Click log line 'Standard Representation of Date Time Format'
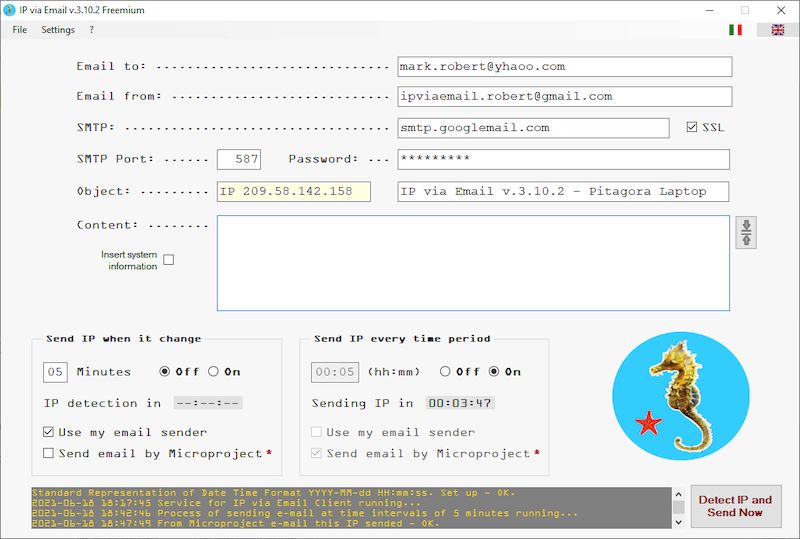The height and width of the screenshot is (539, 800). click(x=273, y=493)
